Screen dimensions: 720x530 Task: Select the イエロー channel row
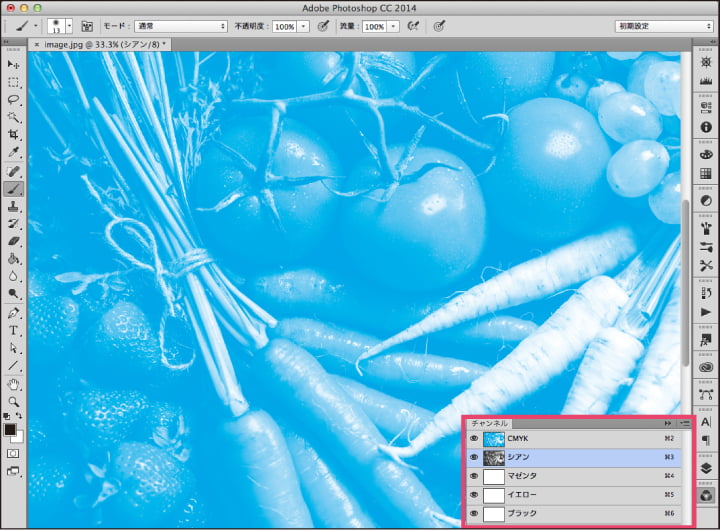(x=580, y=494)
